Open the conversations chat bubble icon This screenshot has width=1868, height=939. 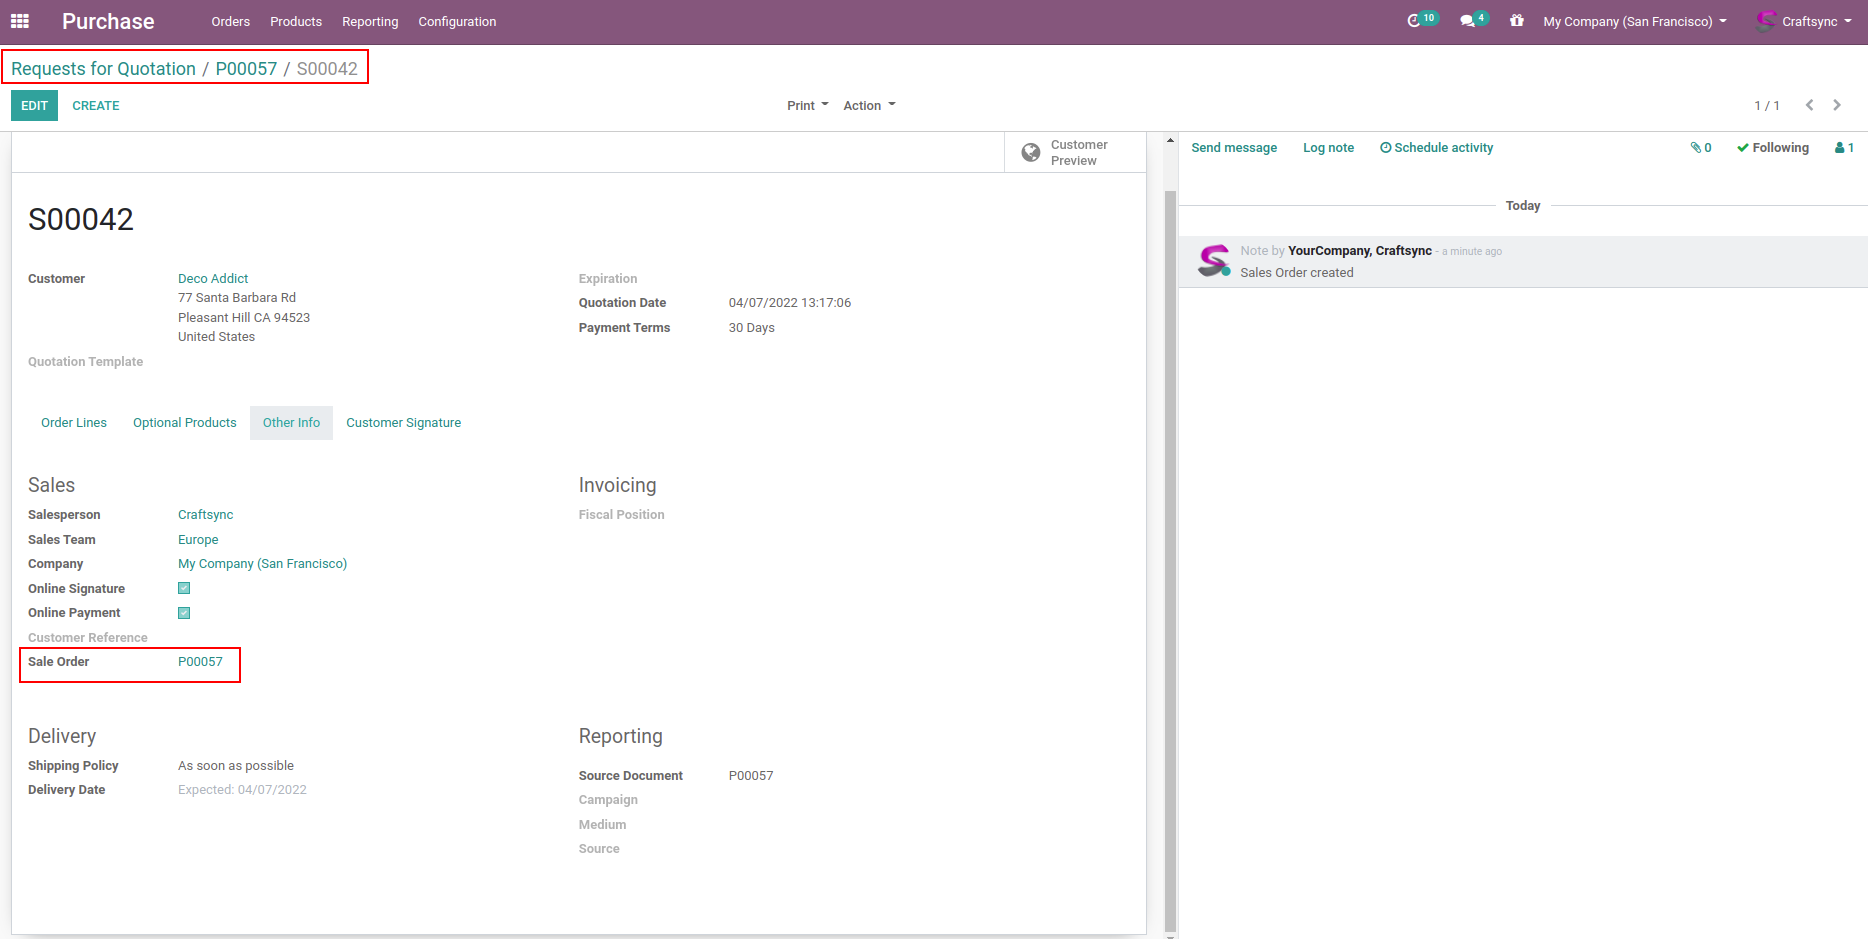point(1467,21)
